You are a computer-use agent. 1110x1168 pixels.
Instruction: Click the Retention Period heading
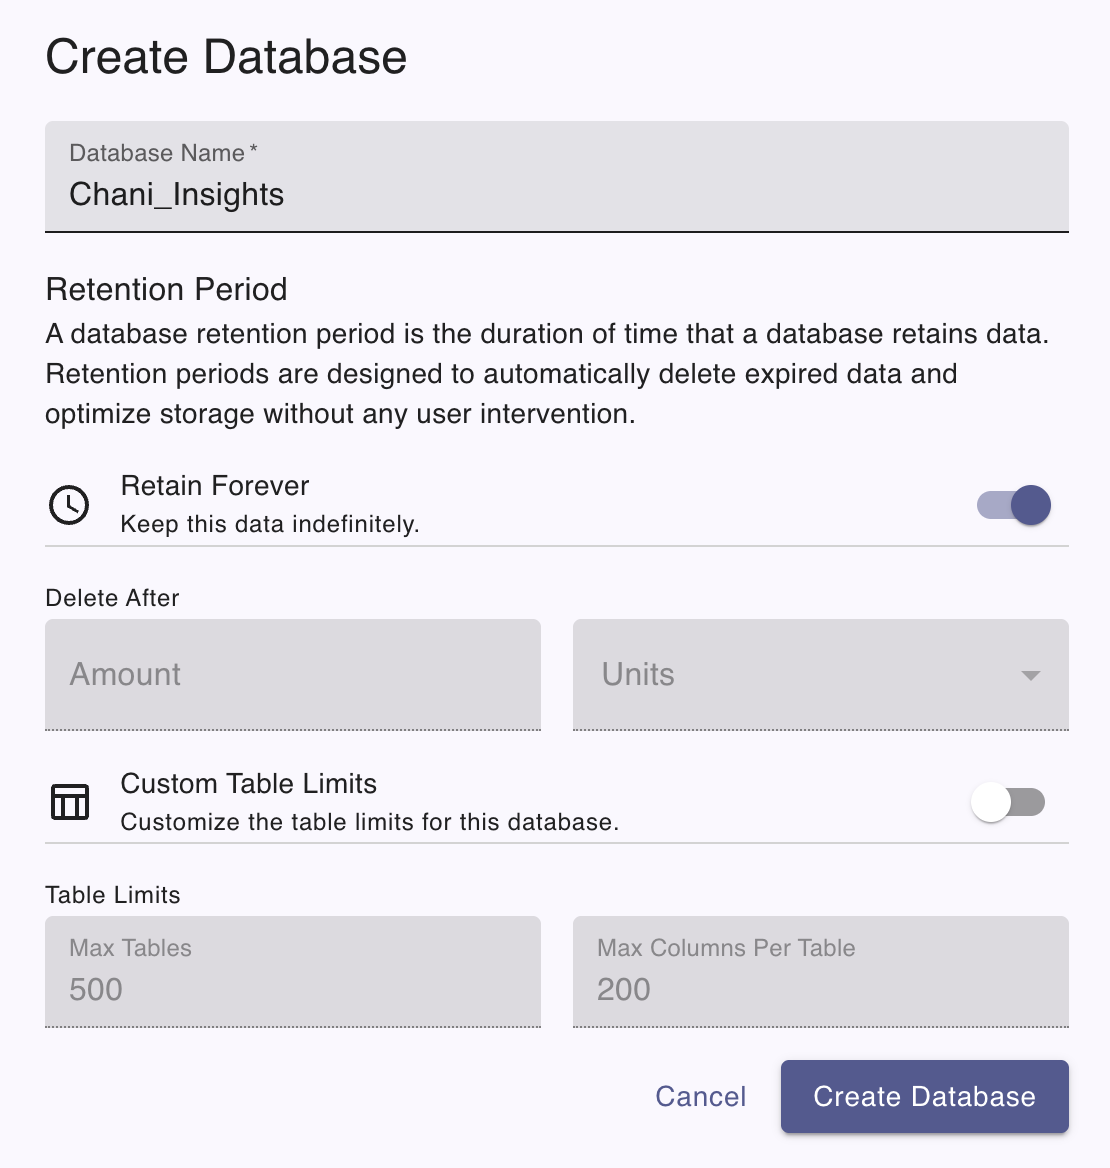point(166,289)
